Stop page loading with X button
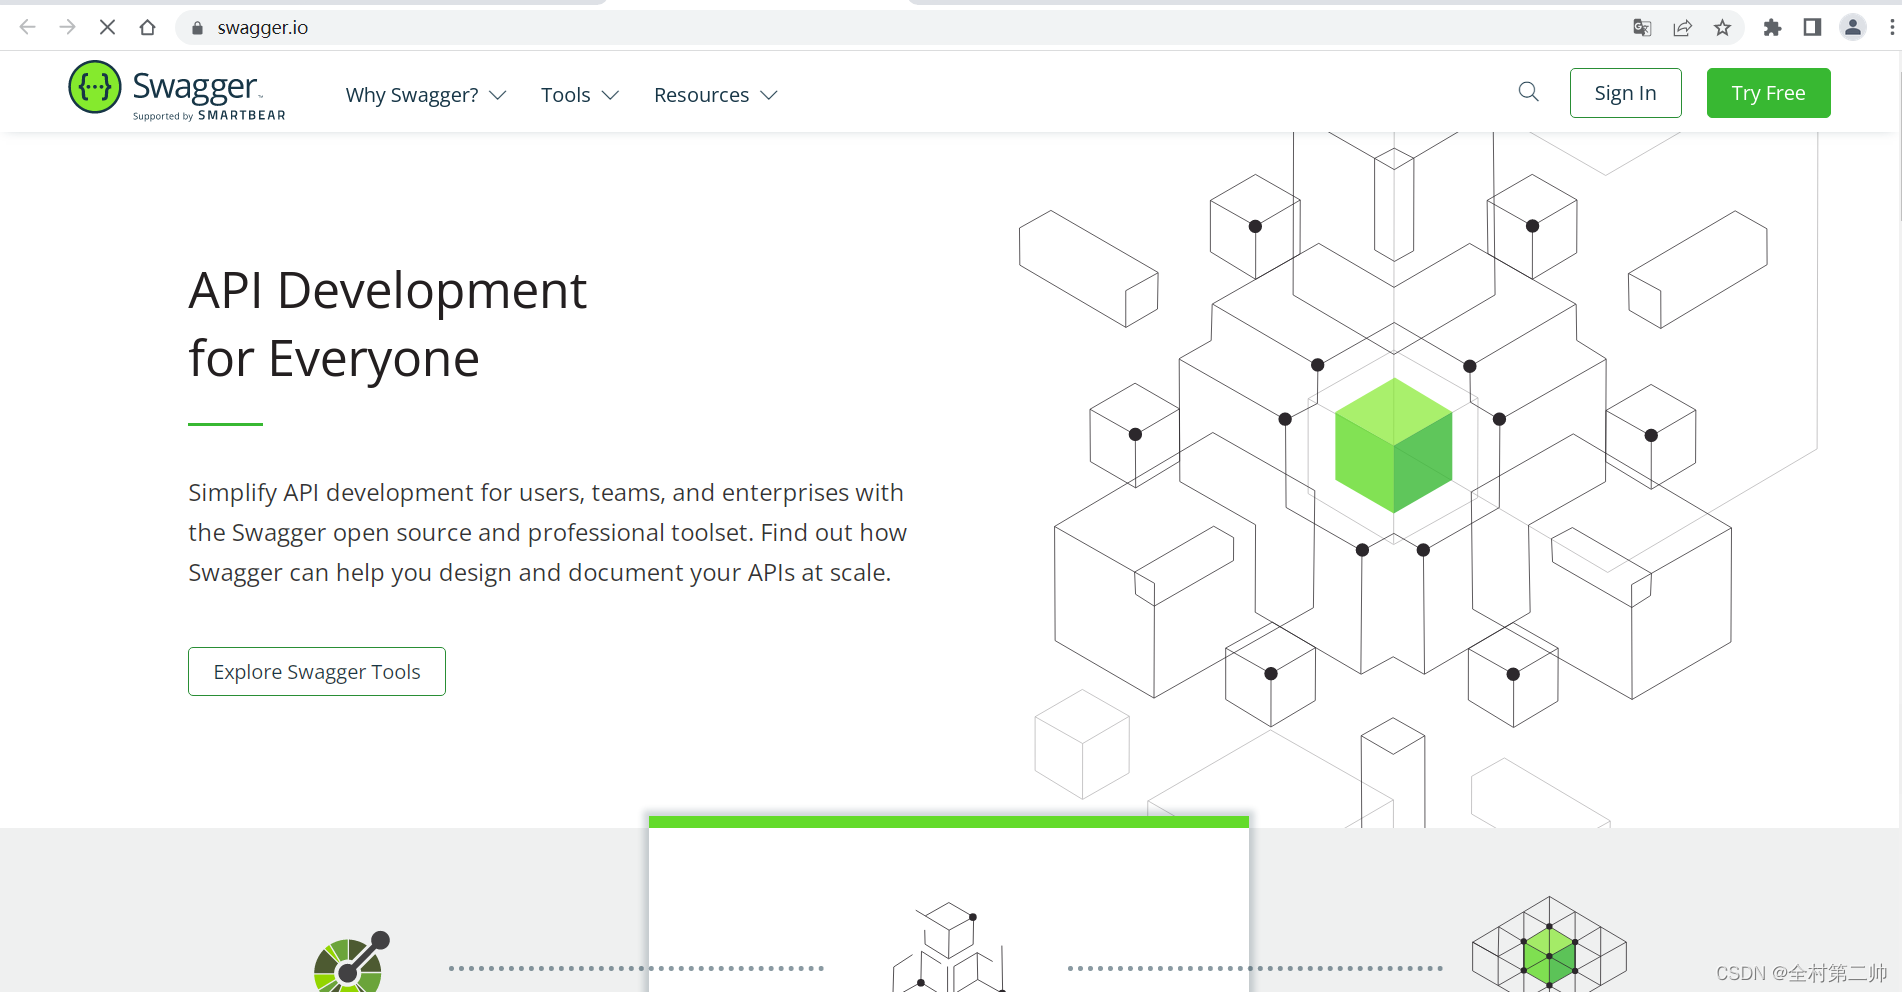Viewport: 1902px width, 992px height. pyautogui.click(x=107, y=27)
